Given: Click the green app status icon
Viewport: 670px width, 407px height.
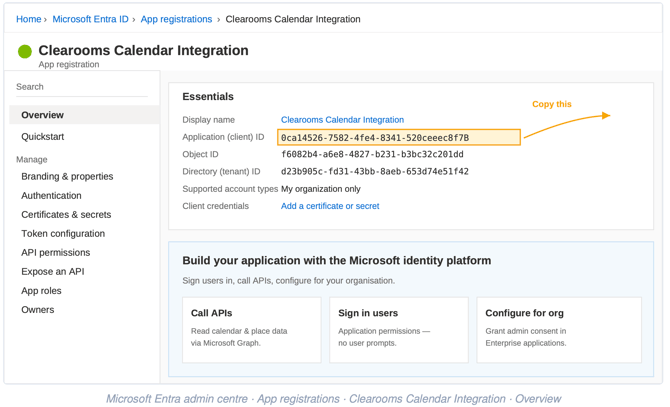Looking at the screenshot, I should 25,52.
